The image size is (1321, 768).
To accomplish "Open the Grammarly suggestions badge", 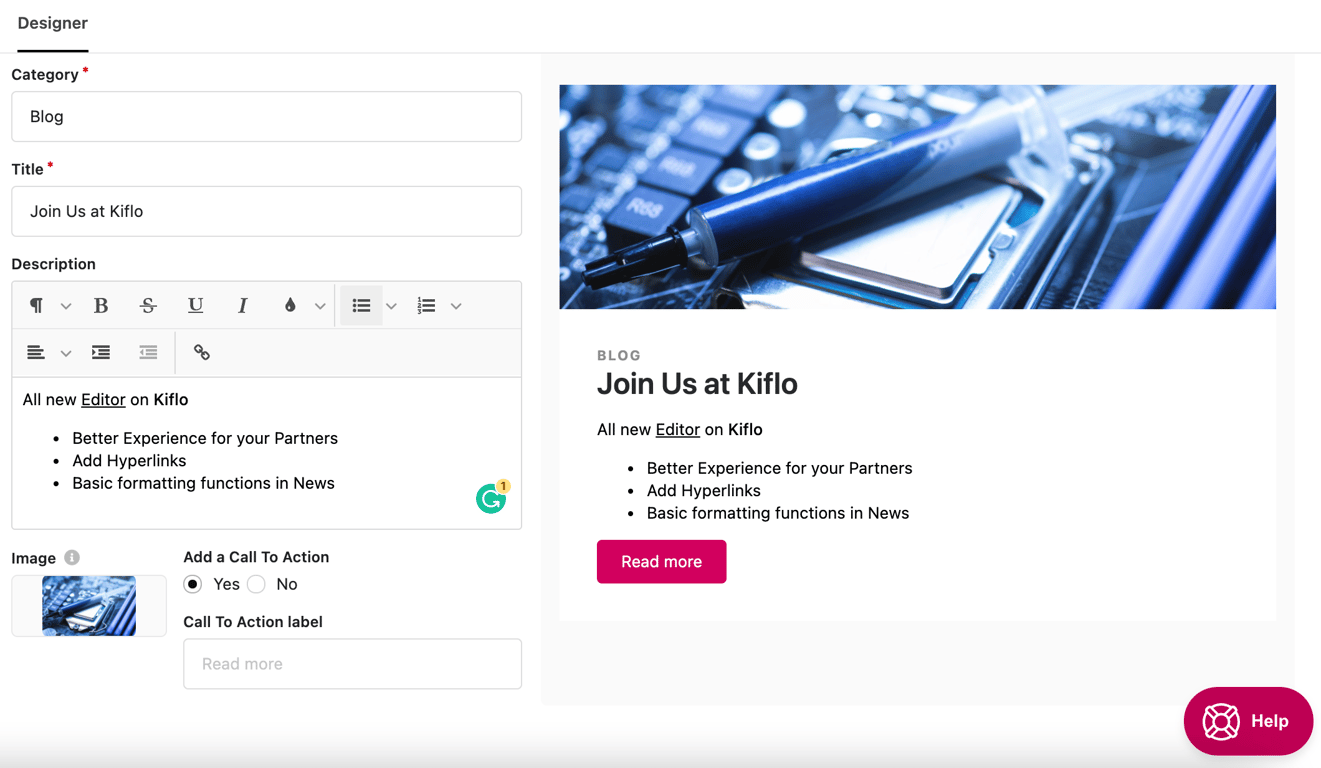I will [492, 497].
